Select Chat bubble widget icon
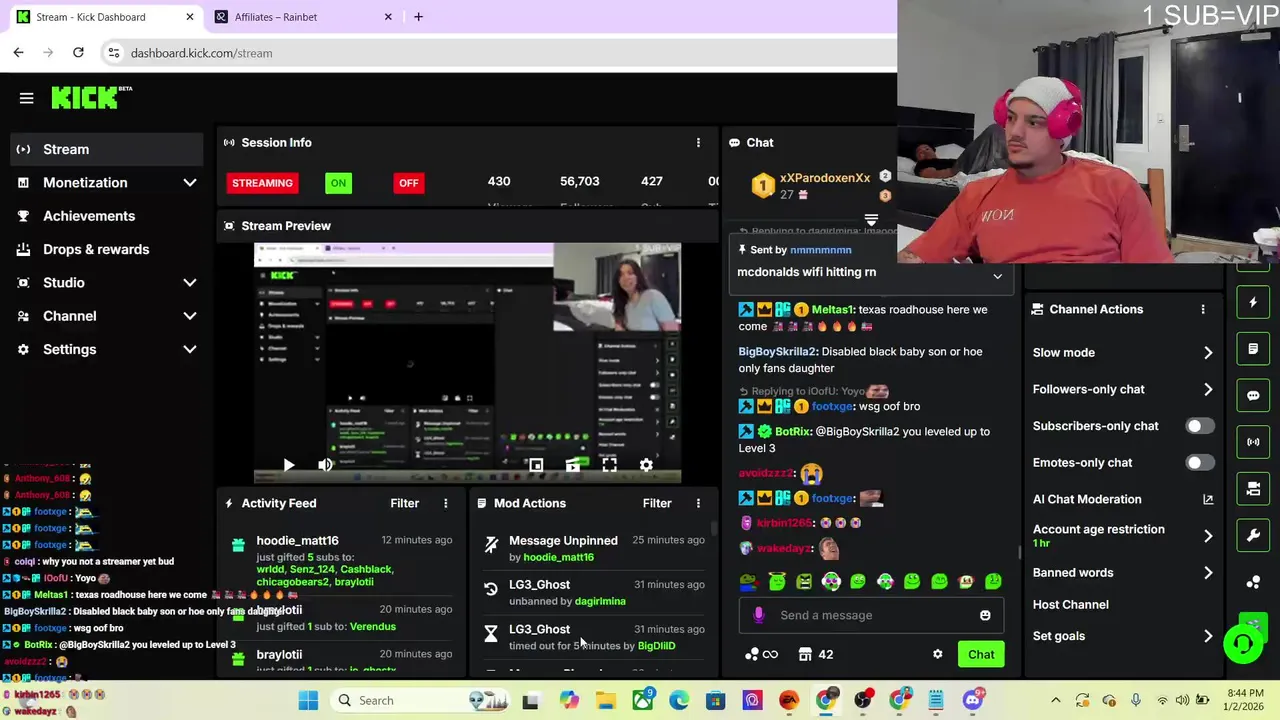 click(1253, 395)
